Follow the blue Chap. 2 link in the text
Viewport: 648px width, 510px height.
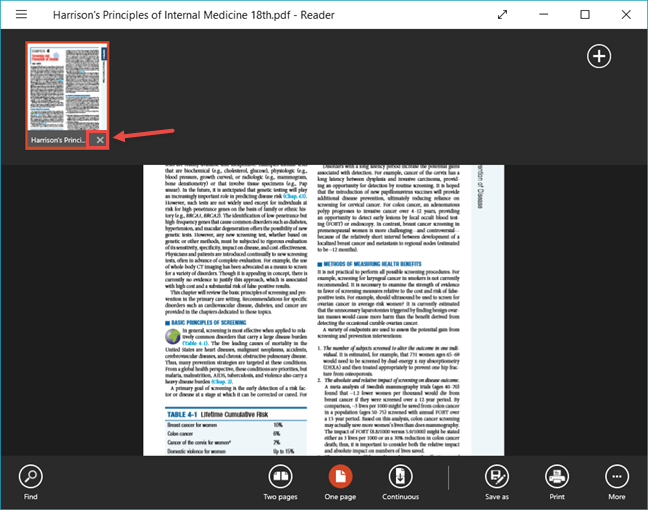point(222,381)
